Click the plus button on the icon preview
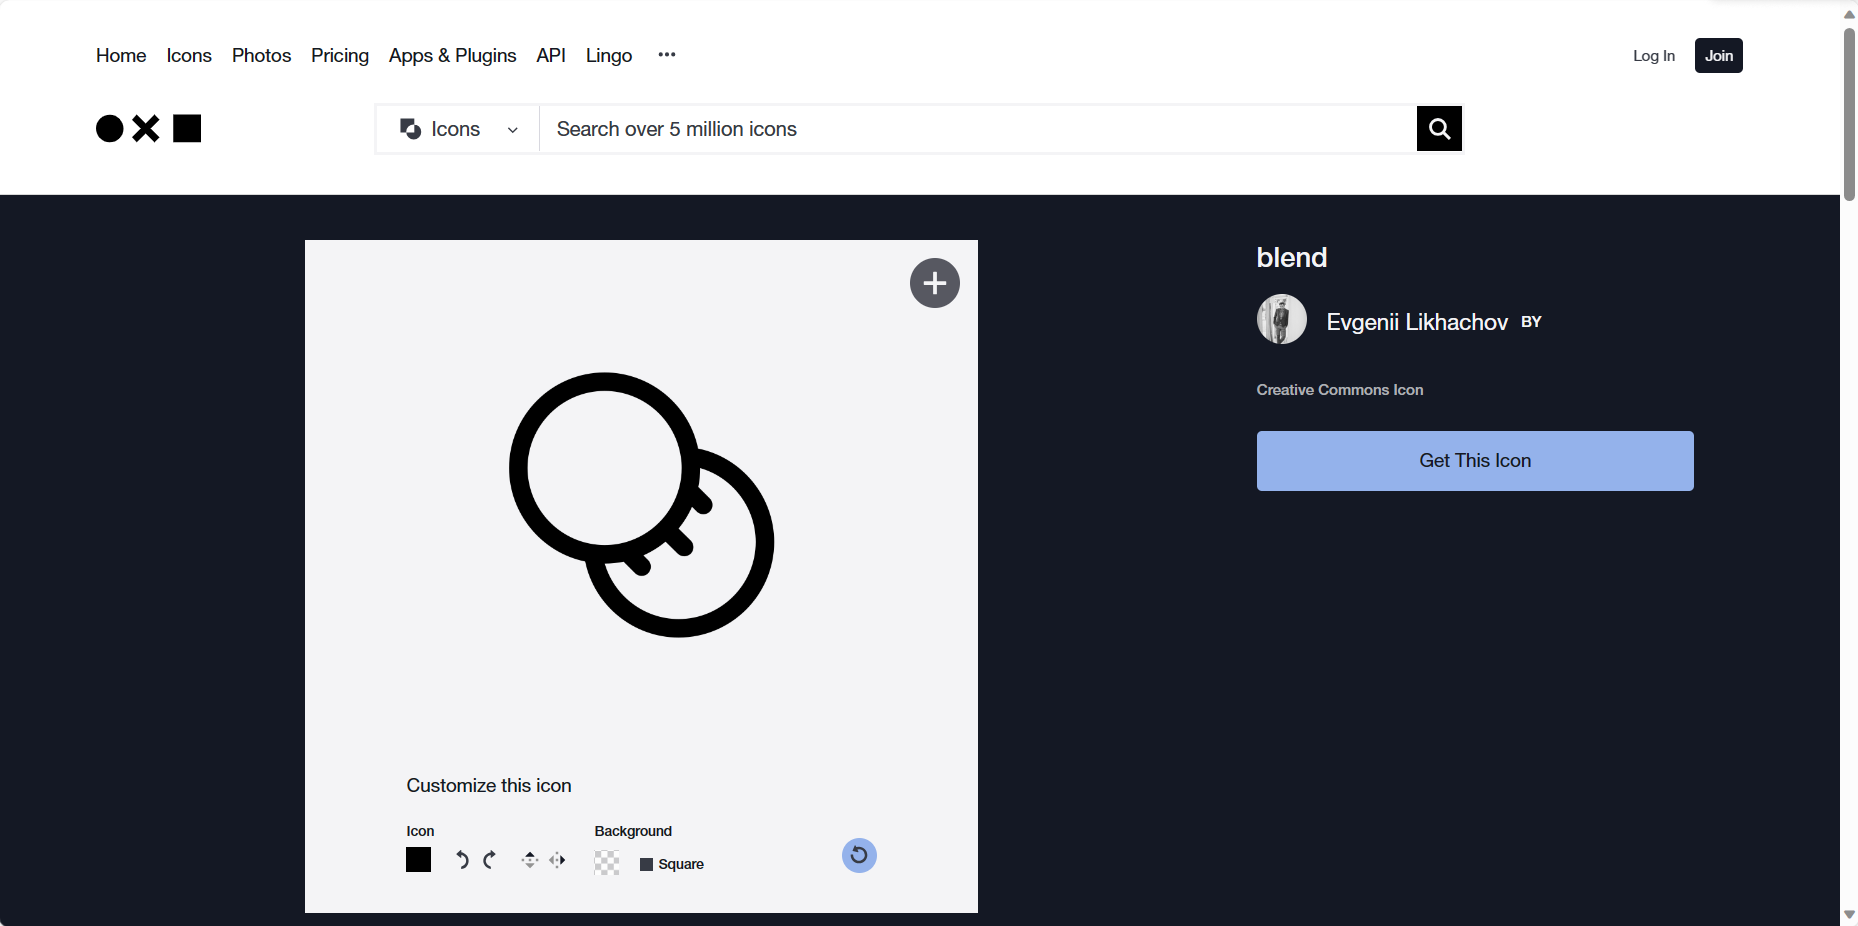This screenshot has height=926, width=1858. click(x=934, y=283)
